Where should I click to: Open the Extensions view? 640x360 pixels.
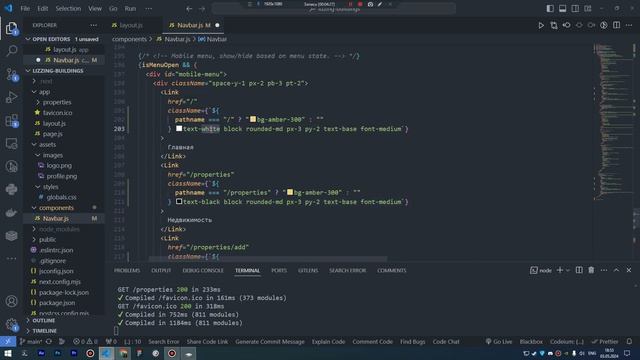tap(11, 120)
